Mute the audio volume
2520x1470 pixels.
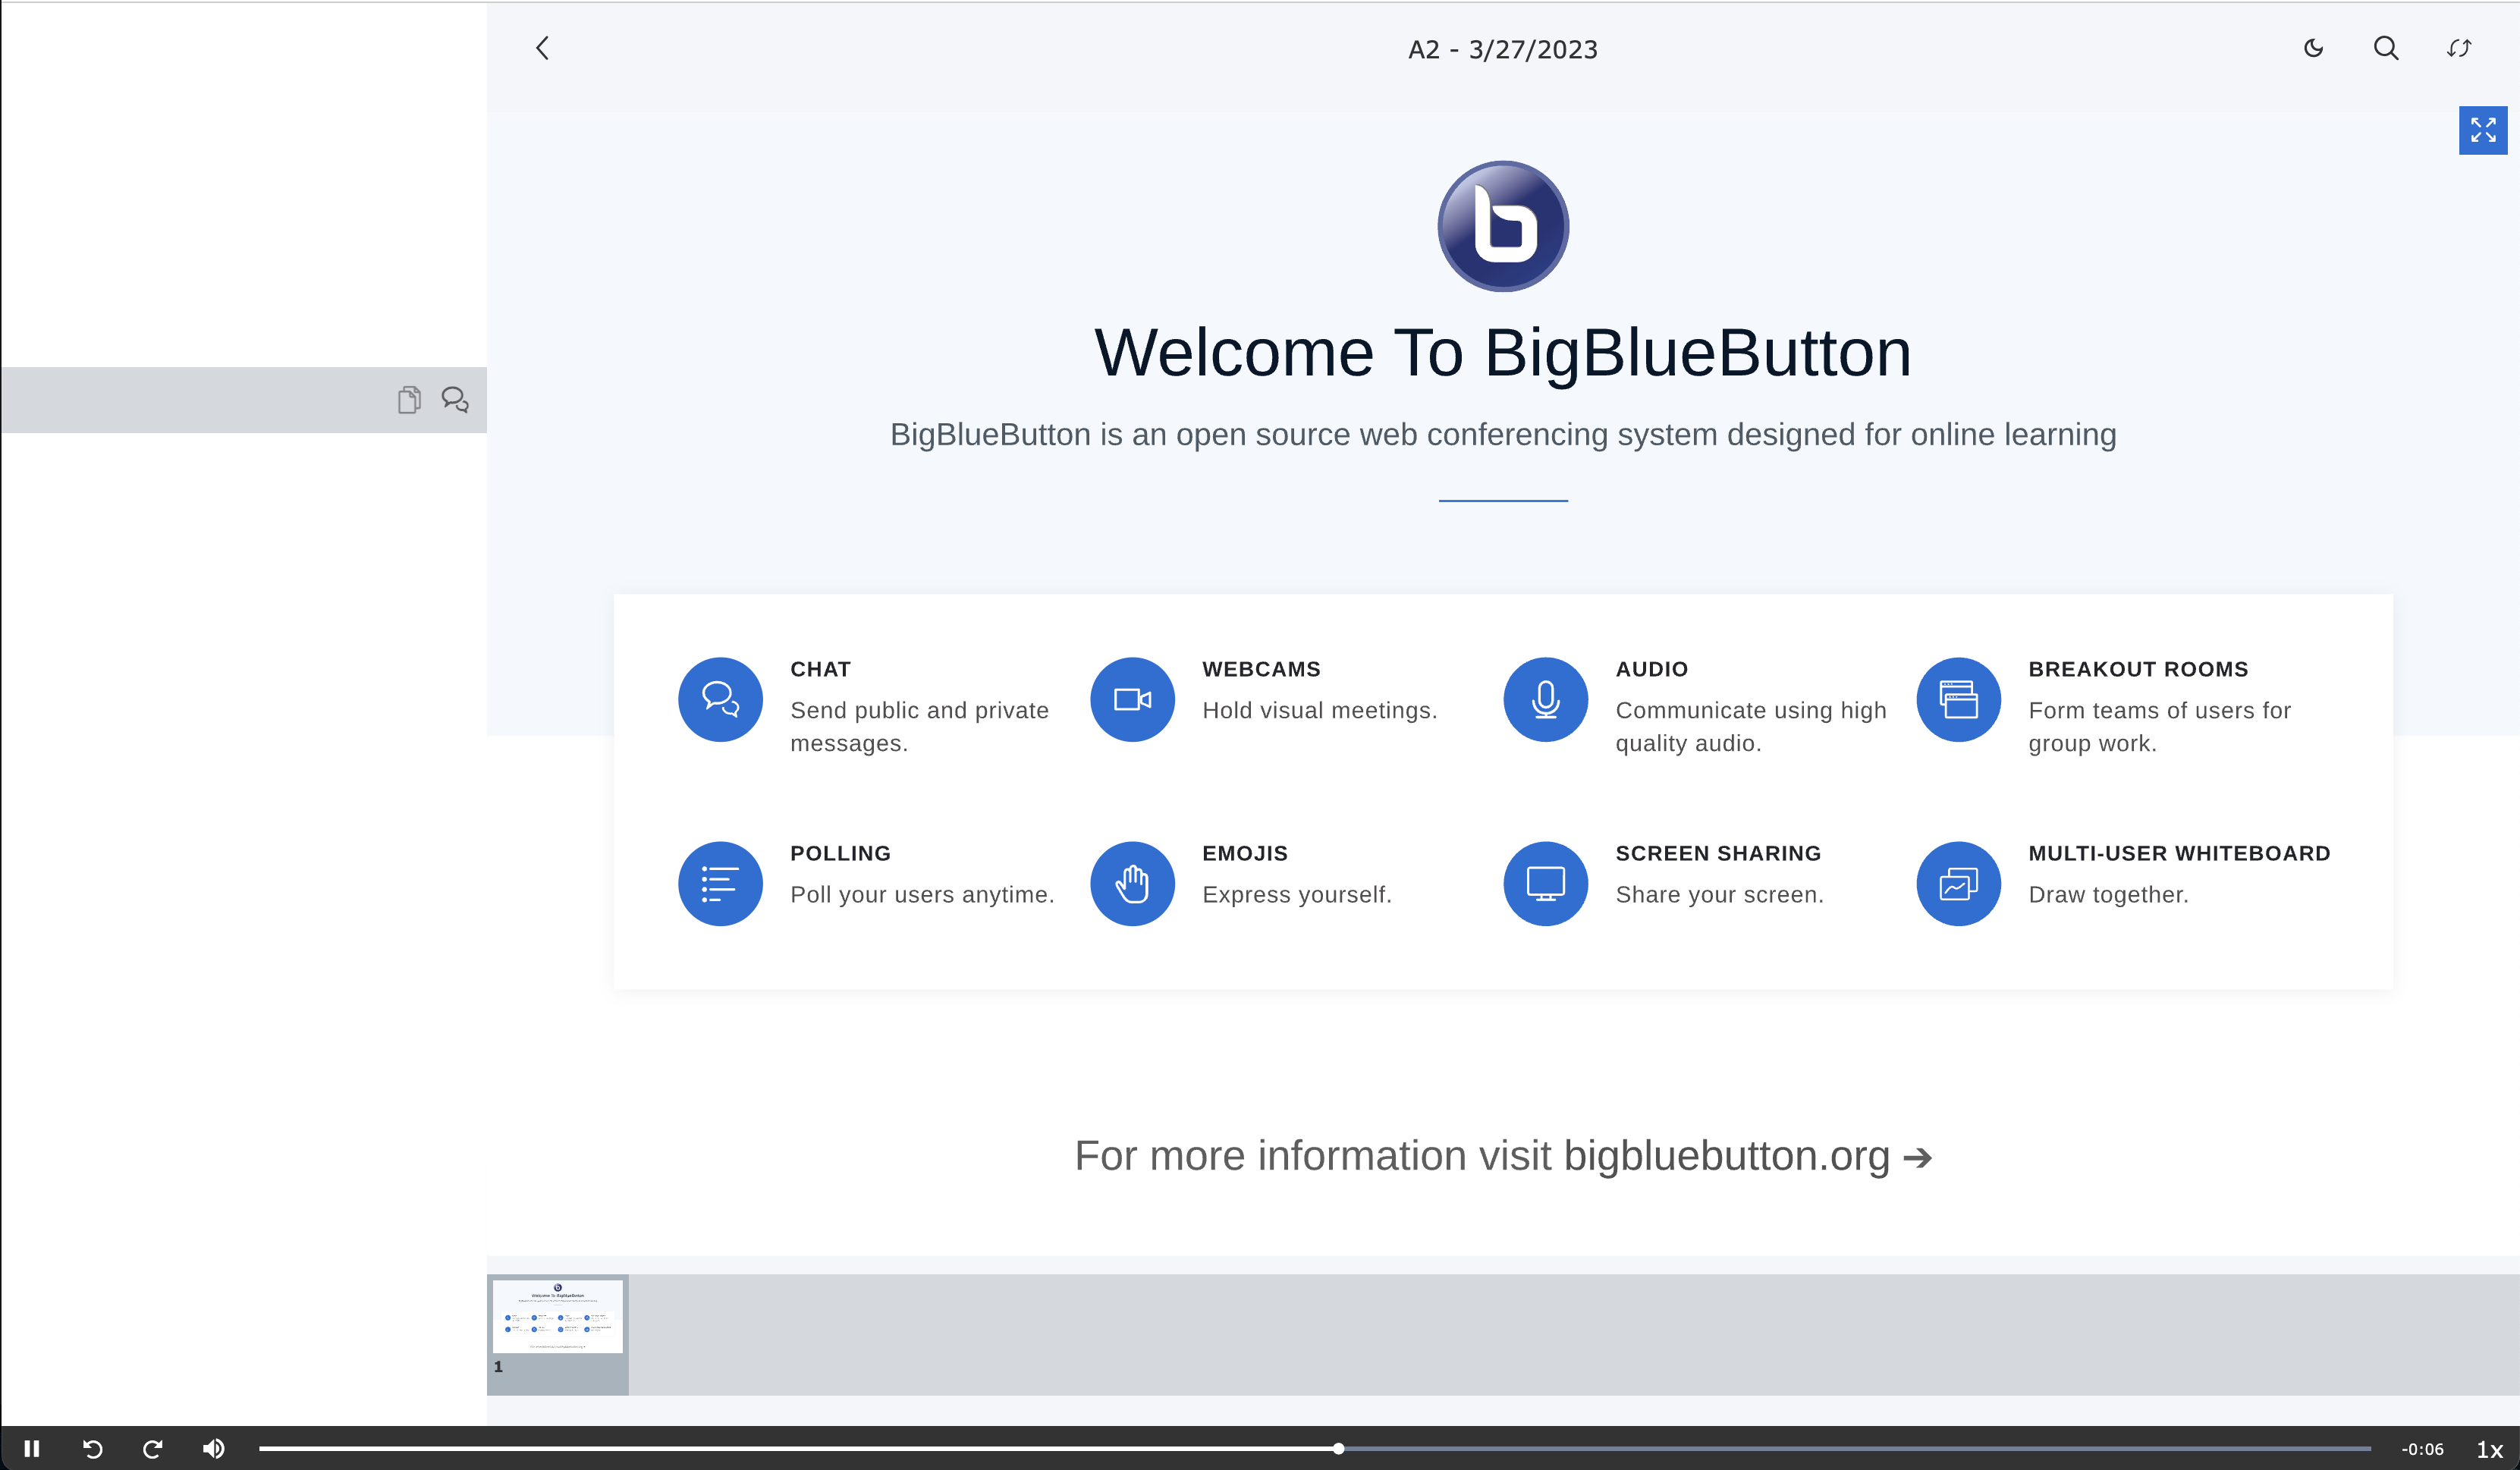(x=213, y=1448)
